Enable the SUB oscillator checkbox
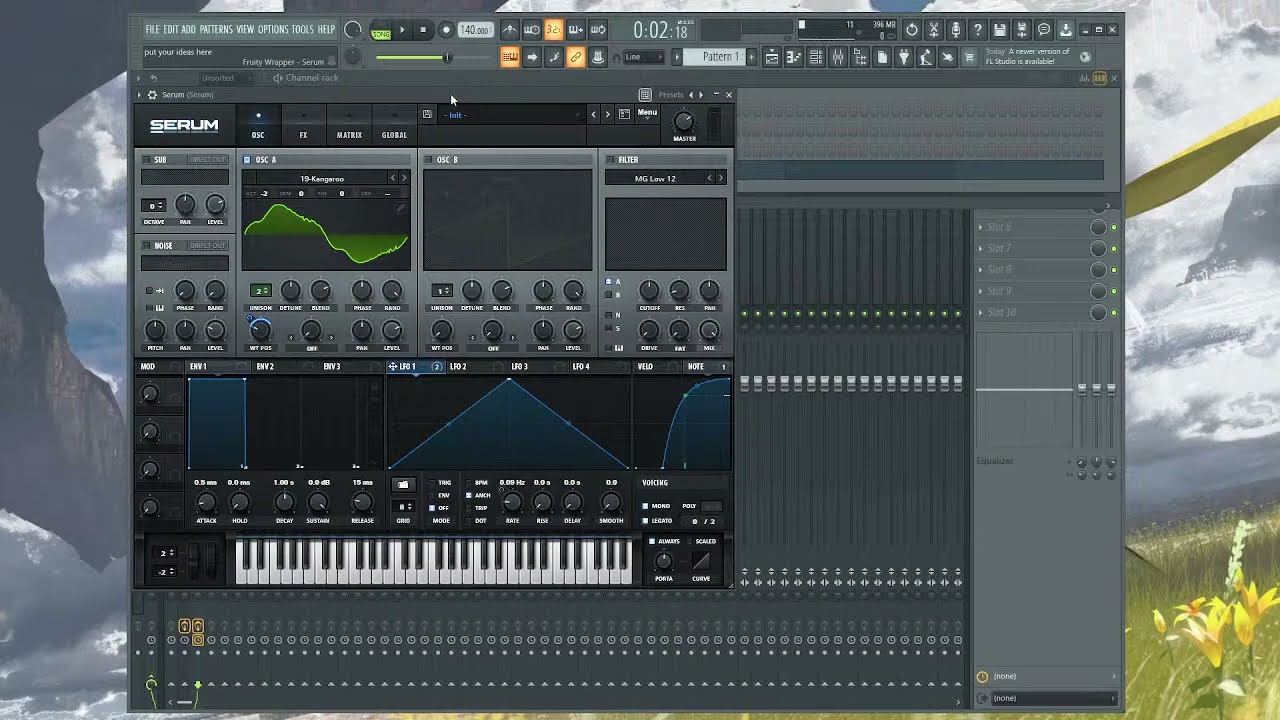 click(x=146, y=160)
